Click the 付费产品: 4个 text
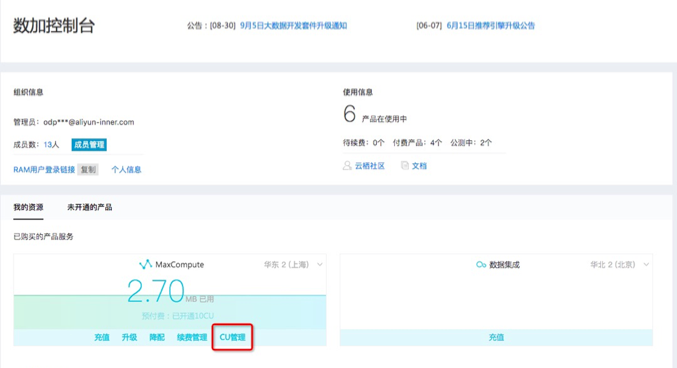This screenshot has height=368, width=677. [417, 143]
